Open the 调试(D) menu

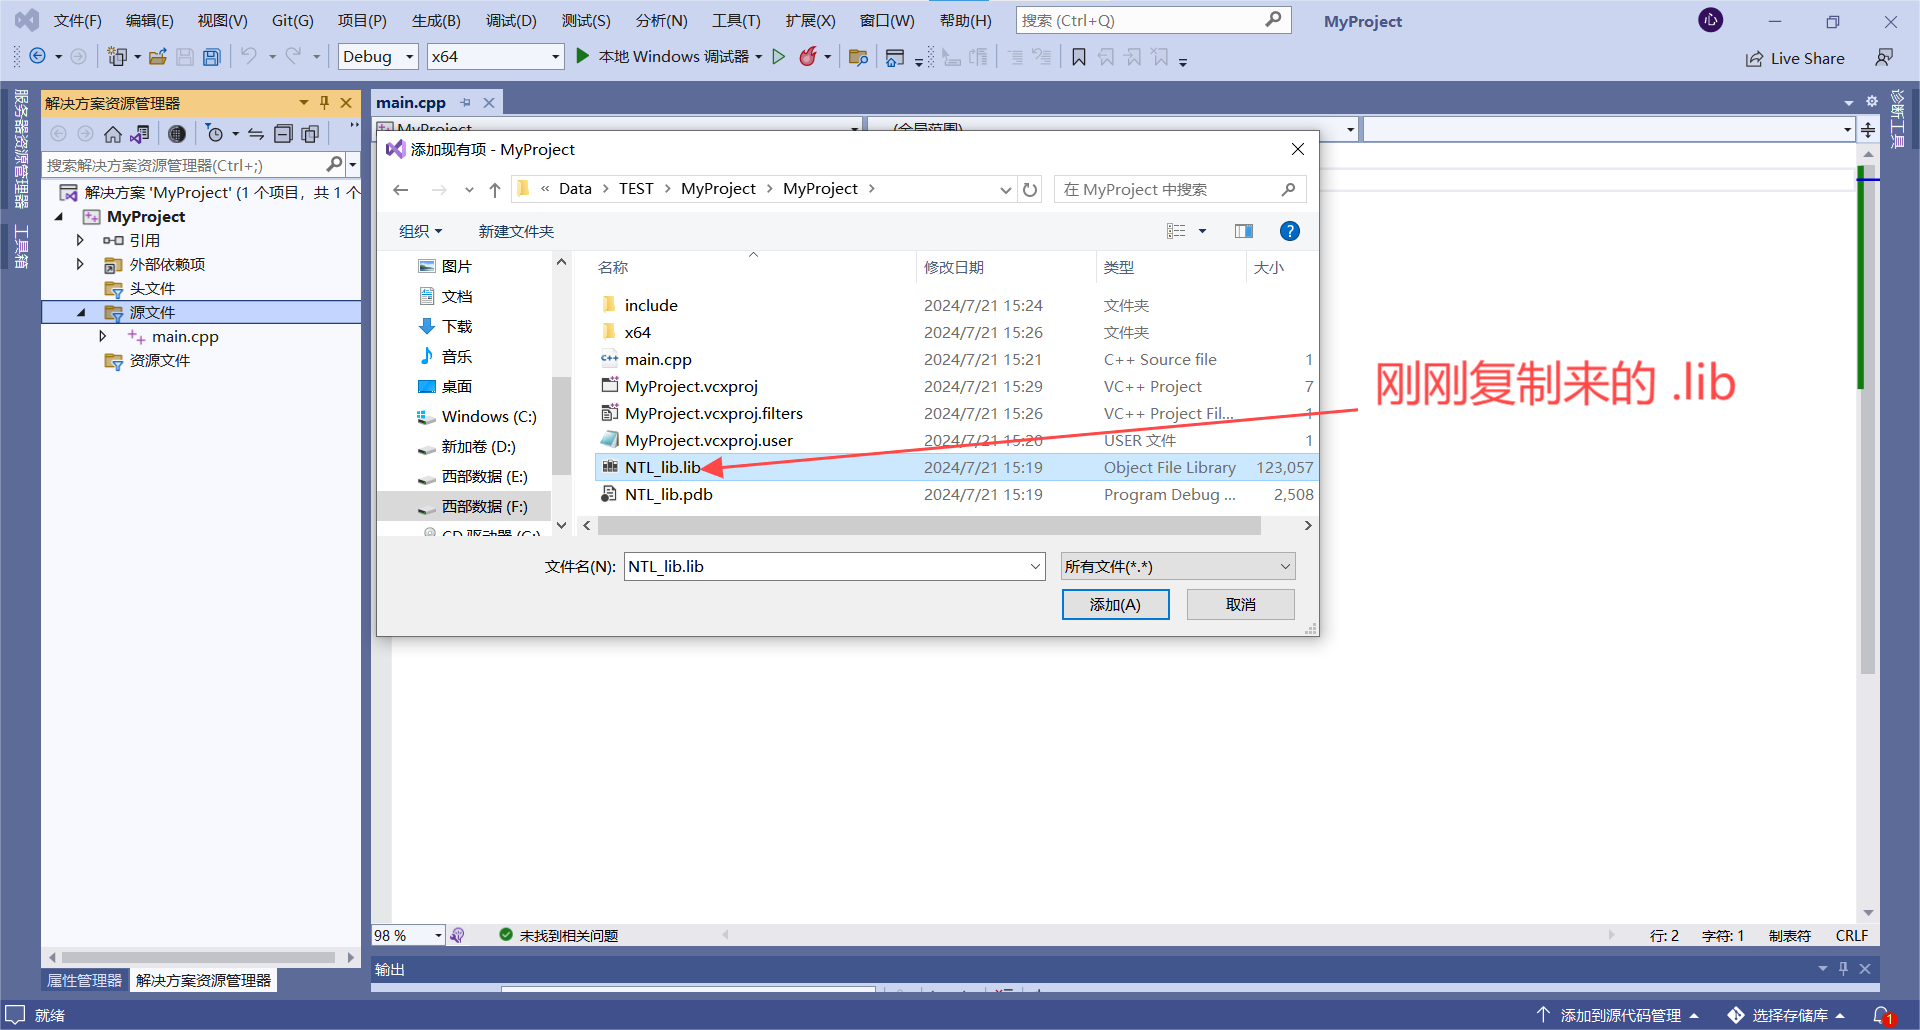511,20
